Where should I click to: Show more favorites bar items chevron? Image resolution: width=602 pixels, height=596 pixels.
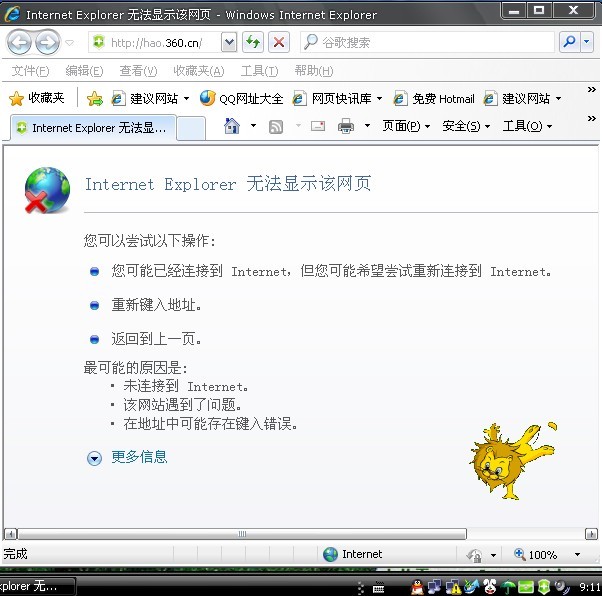[x=592, y=89]
